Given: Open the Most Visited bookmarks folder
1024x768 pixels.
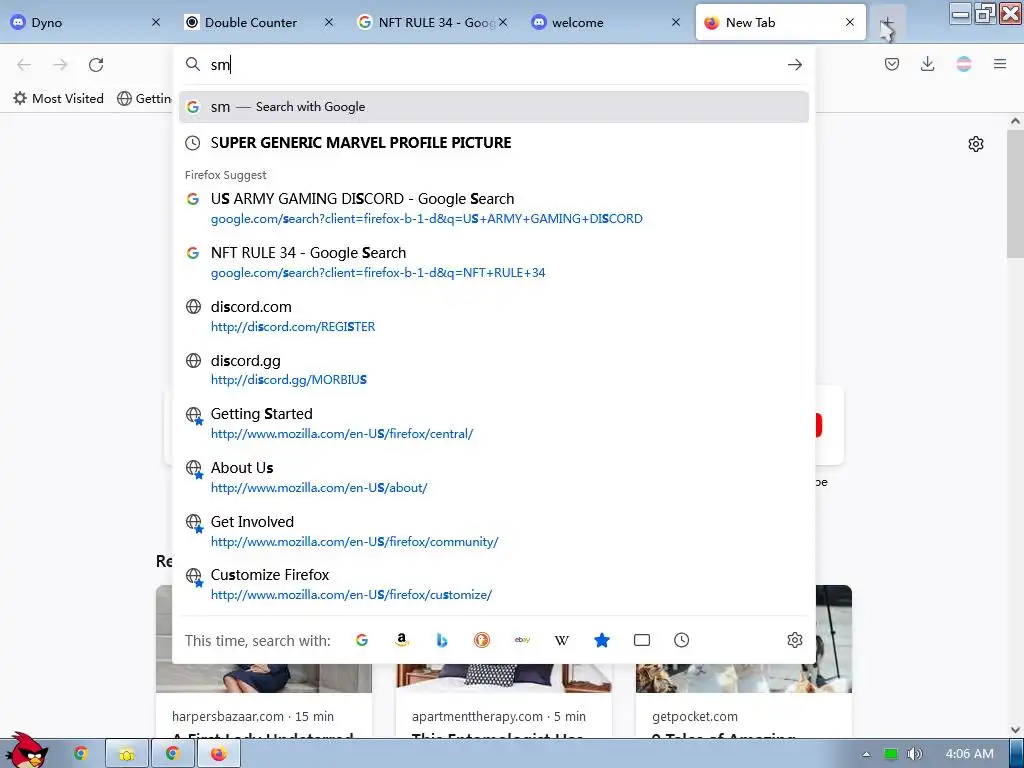Looking at the screenshot, I should (58, 99).
